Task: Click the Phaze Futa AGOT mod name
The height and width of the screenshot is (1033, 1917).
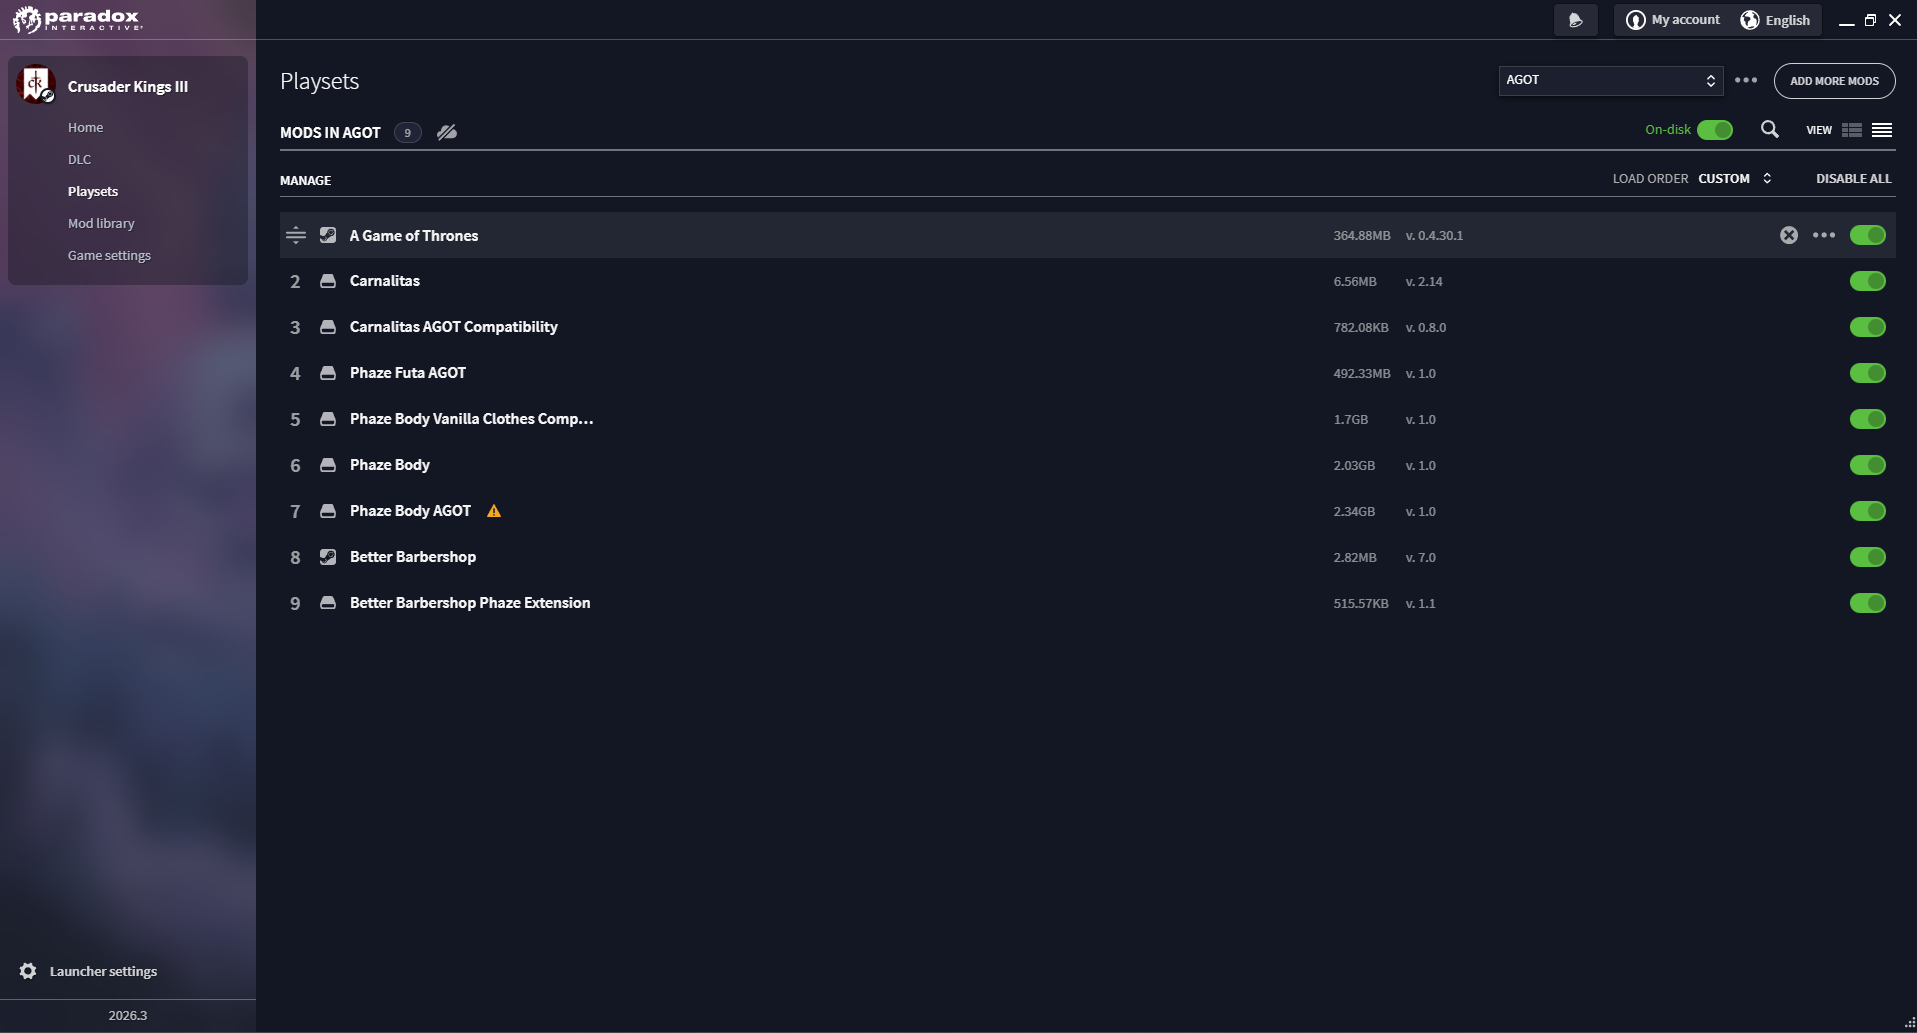Action: click(x=408, y=373)
